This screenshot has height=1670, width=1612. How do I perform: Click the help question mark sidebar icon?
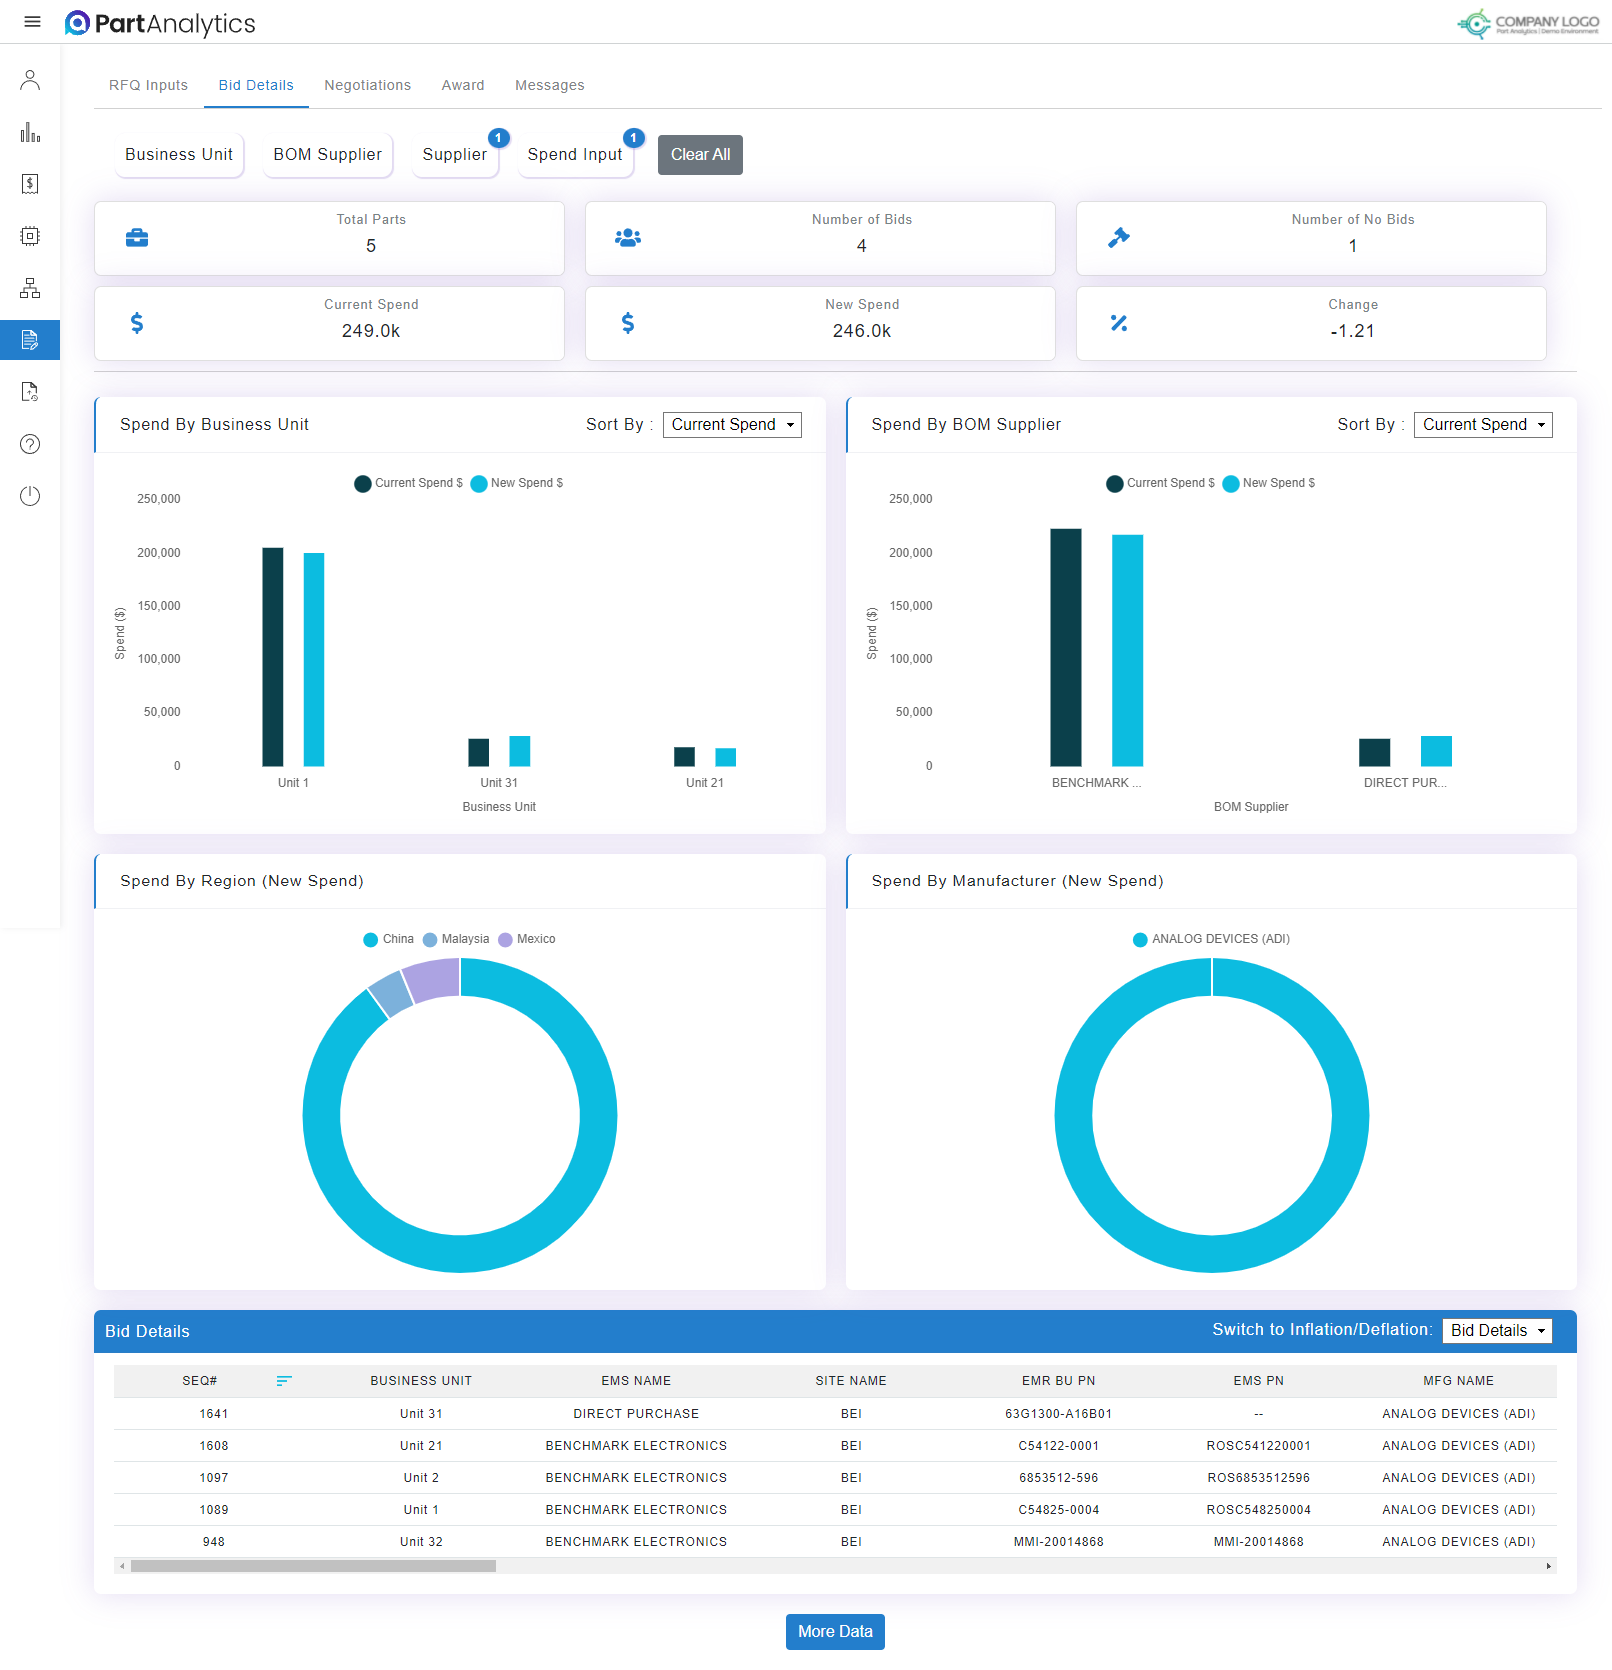(30, 444)
